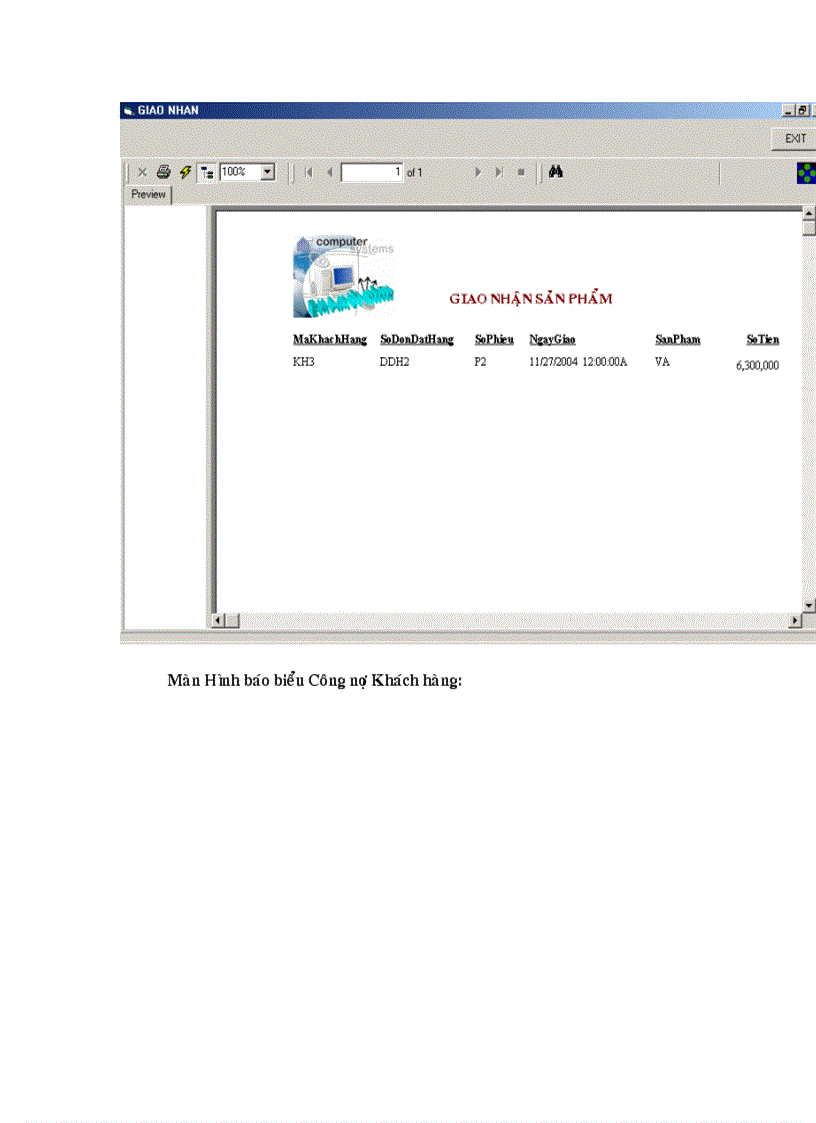Click the NgayGiao column header
The height and width of the screenshot is (1123, 816).
click(x=554, y=339)
